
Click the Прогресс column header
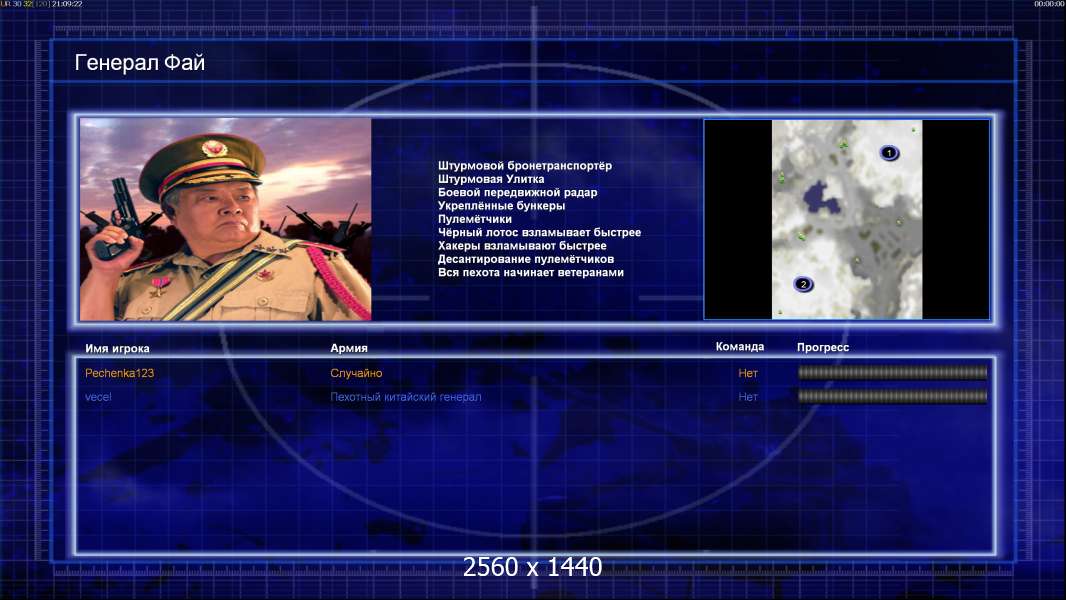tap(823, 347)
